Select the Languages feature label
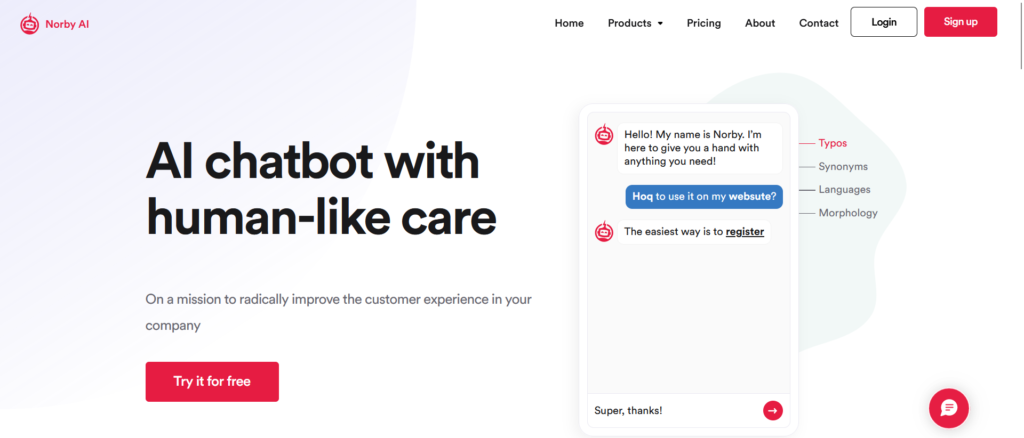The image size is (1024, 438). point(844,189)
